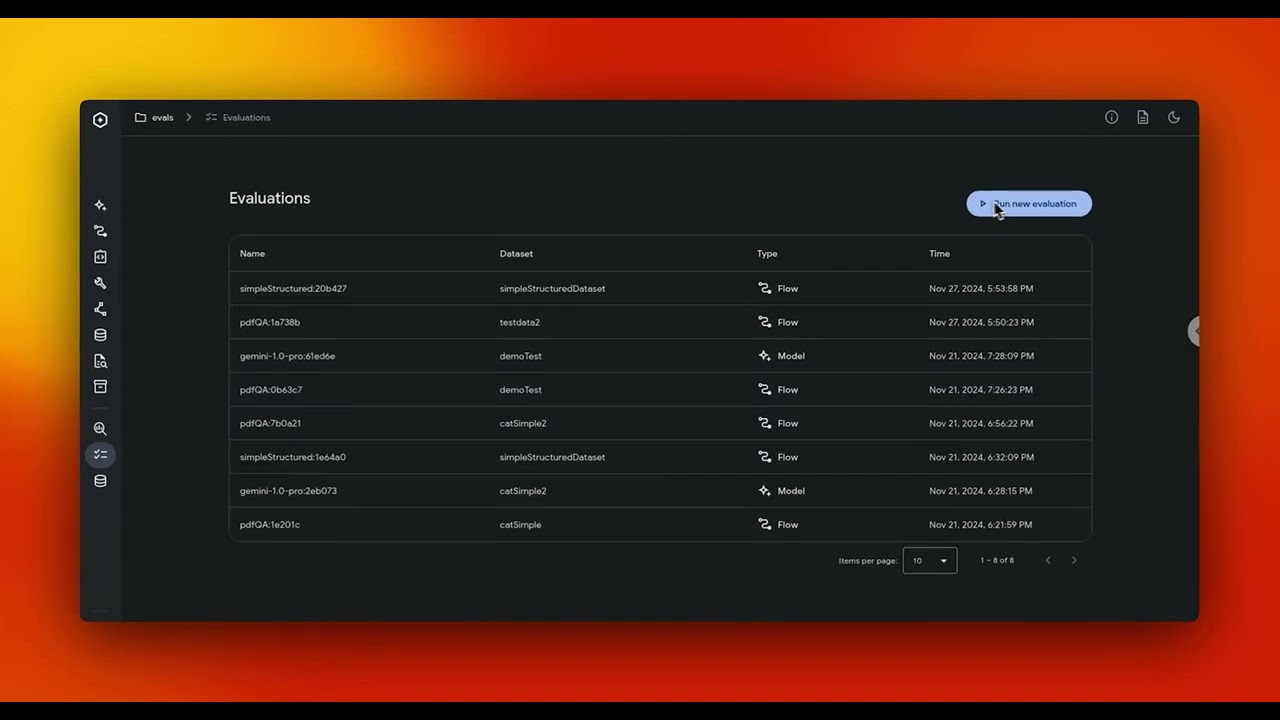Toggle dark mode with the moon icon

pyautogui.click(x=1174, y=117)
